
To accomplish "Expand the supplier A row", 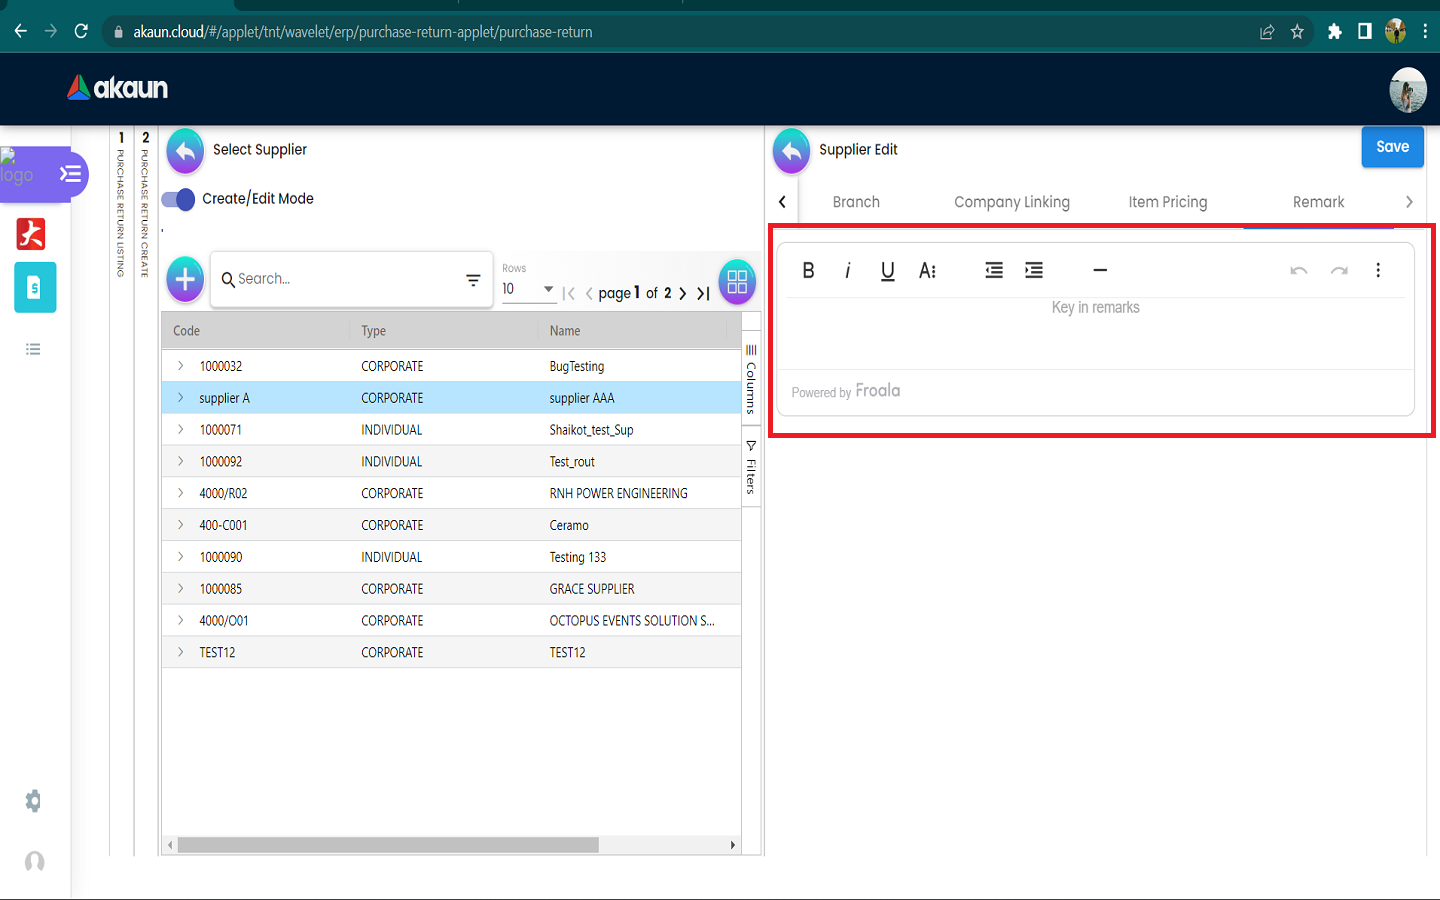I will pyautogui.click(x=181, y=398).
